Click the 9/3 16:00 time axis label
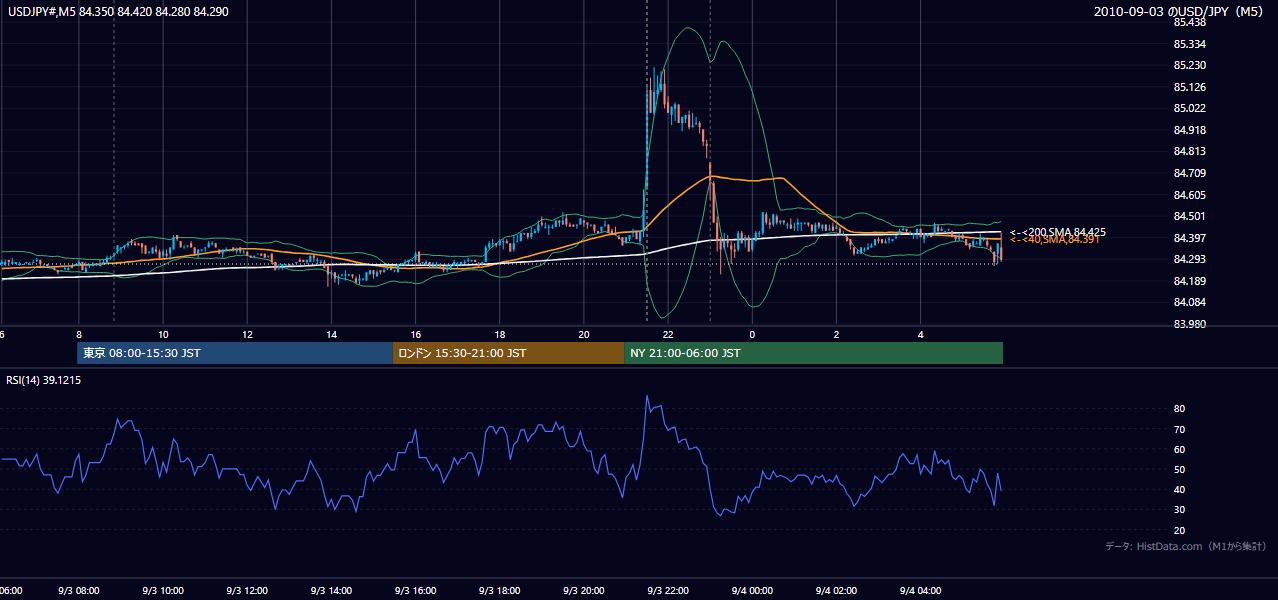The height and width of the screenshot is (600, 1278). pyautogui.click(x=414, y=590)
